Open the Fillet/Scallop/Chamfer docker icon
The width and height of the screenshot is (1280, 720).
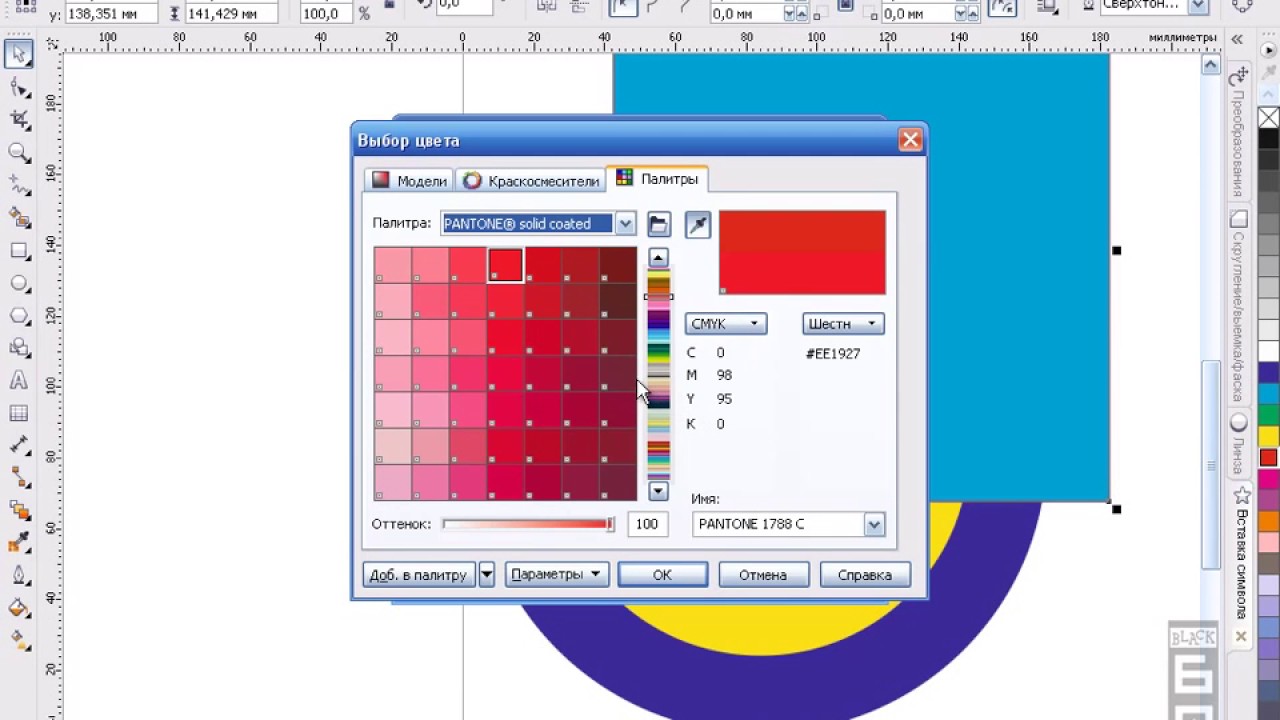[x=1240, y=219]
